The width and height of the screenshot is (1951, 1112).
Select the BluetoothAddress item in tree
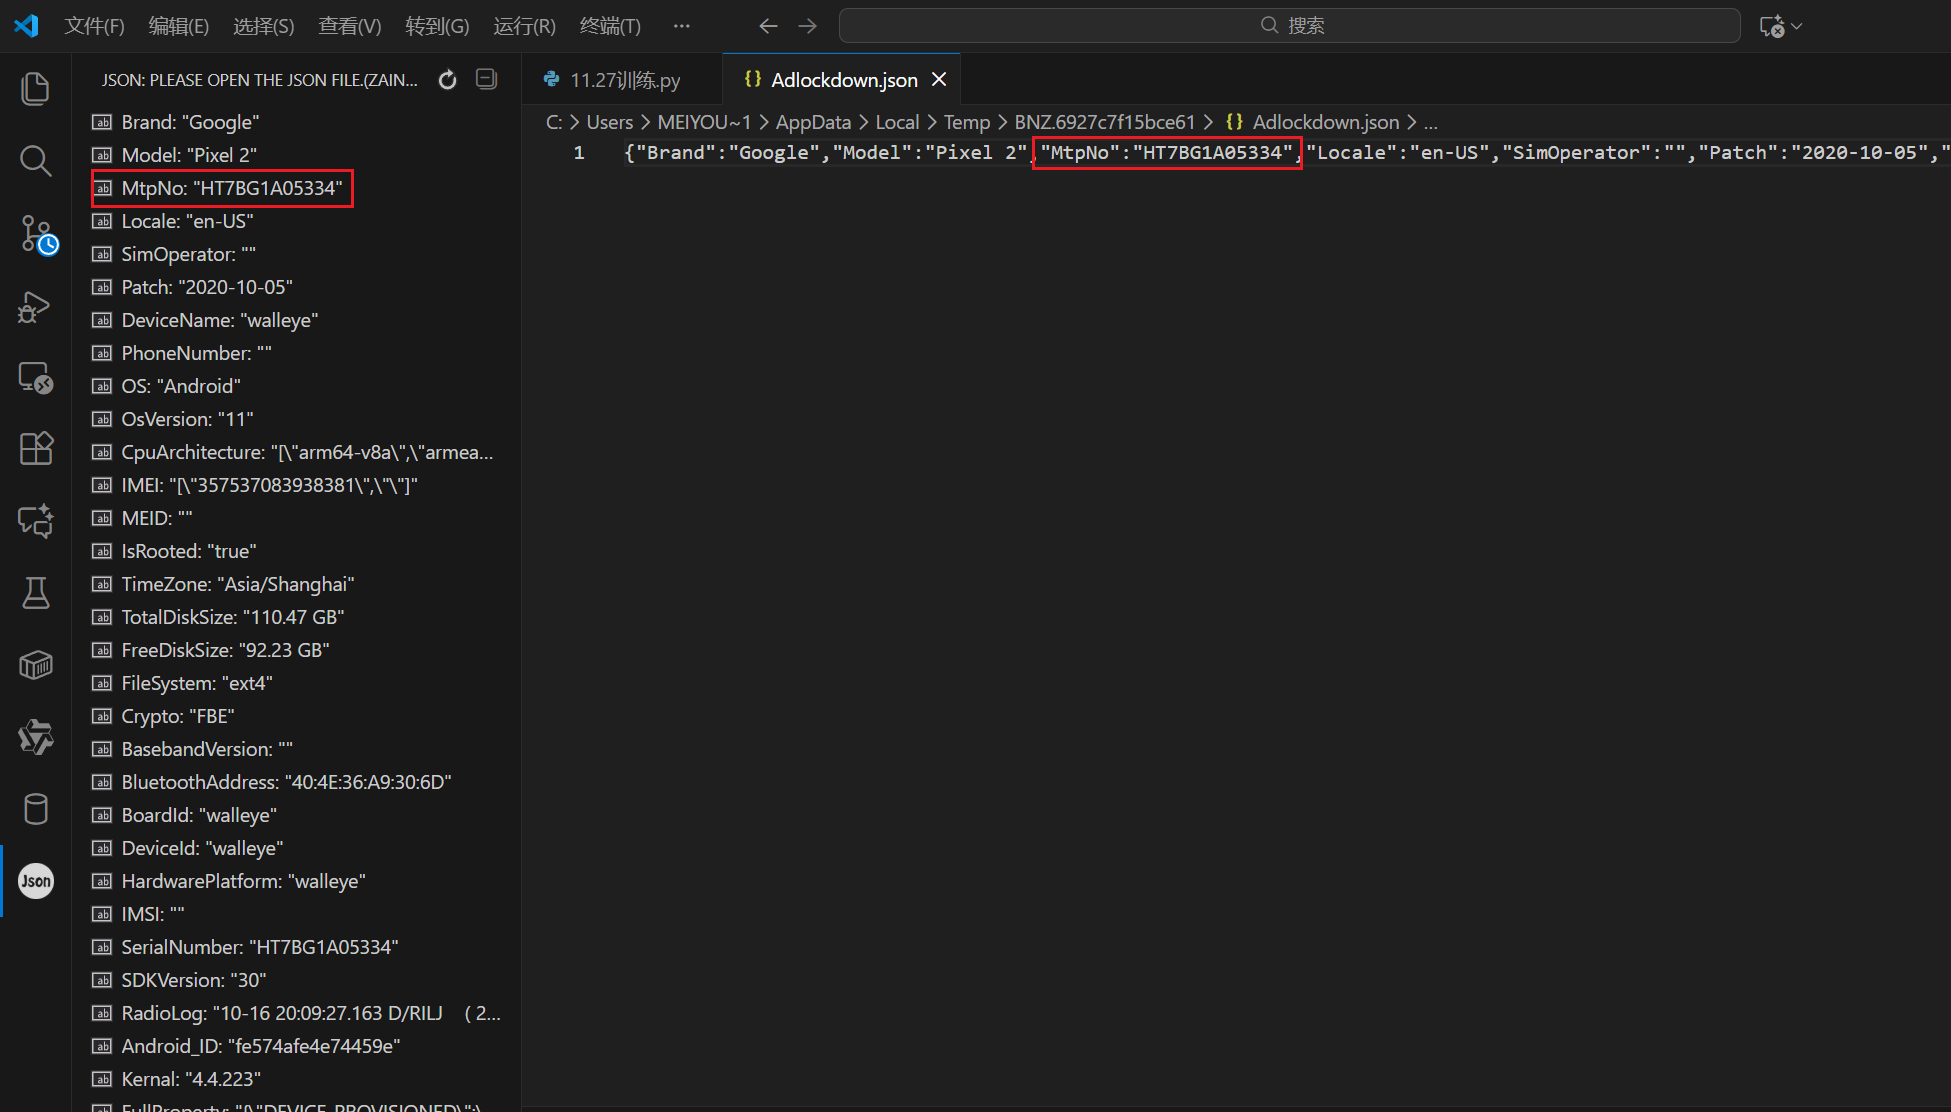286,782
